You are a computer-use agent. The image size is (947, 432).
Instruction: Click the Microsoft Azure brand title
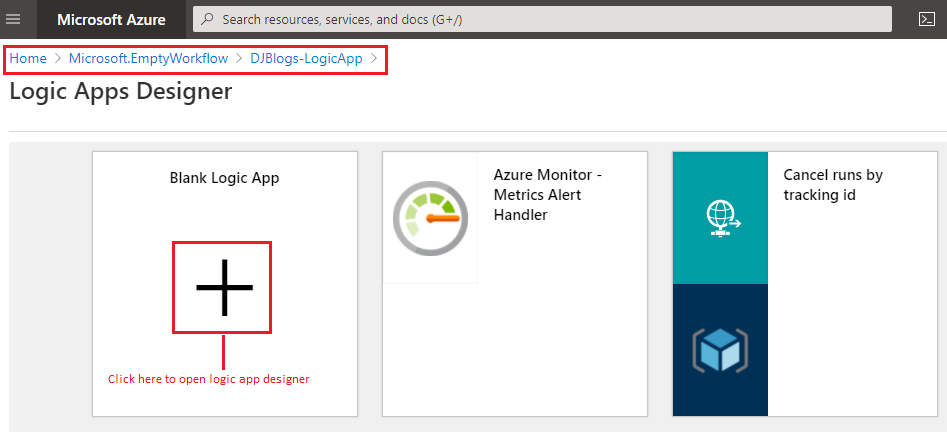[x=111, y=20]
